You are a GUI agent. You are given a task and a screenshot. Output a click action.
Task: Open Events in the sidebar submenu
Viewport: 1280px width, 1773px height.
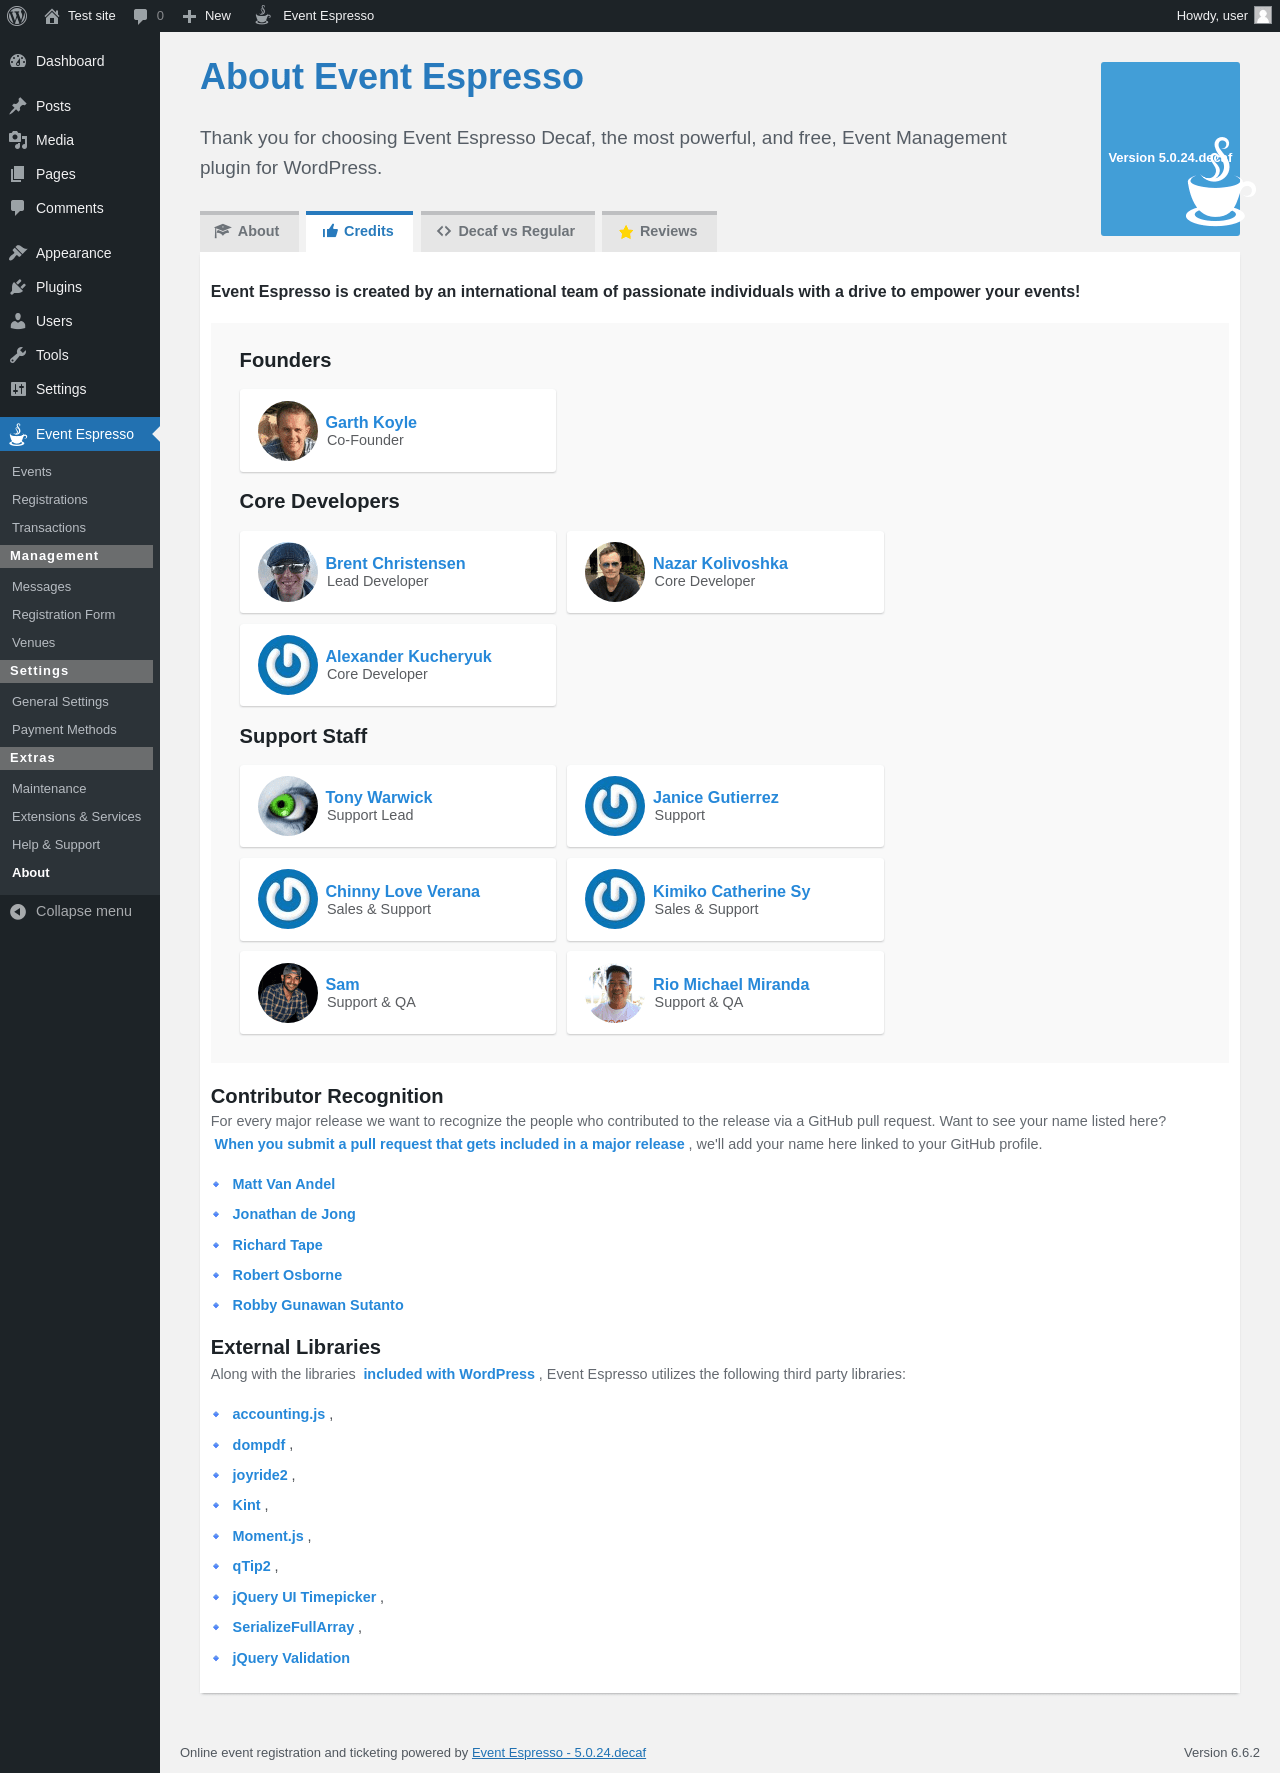(32, 472)
